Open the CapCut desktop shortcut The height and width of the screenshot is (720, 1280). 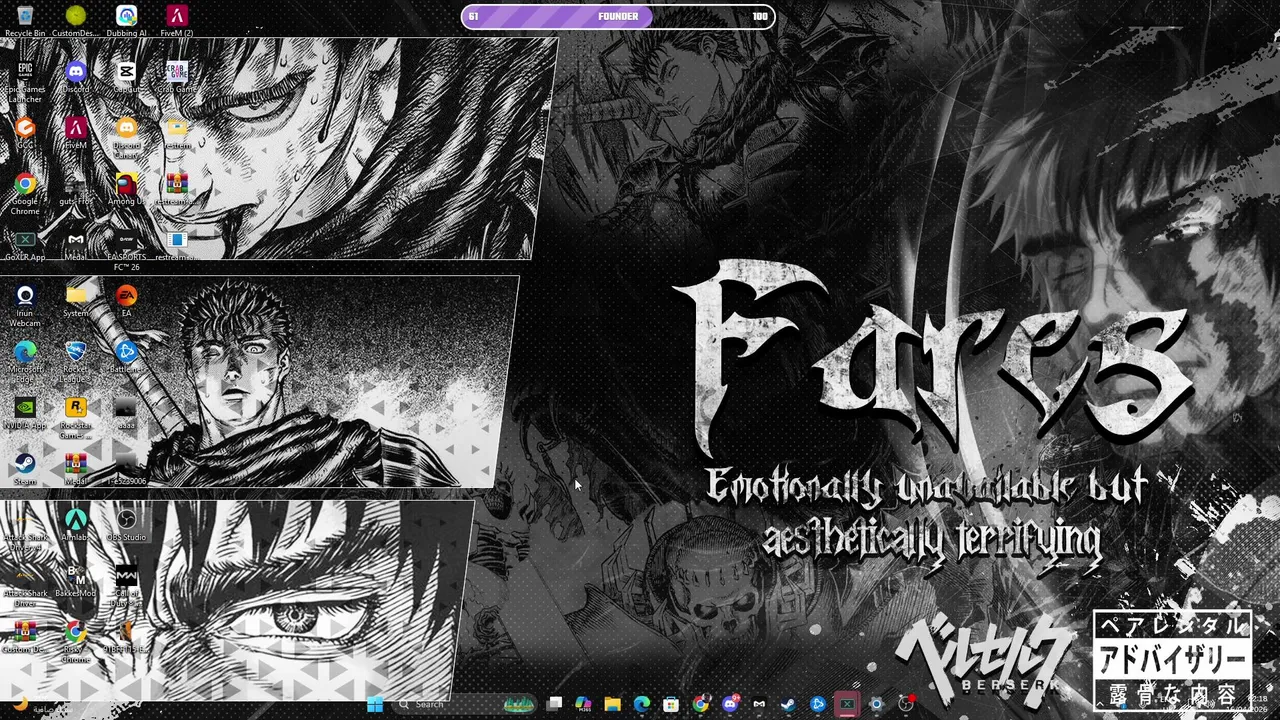click(126, 76)
